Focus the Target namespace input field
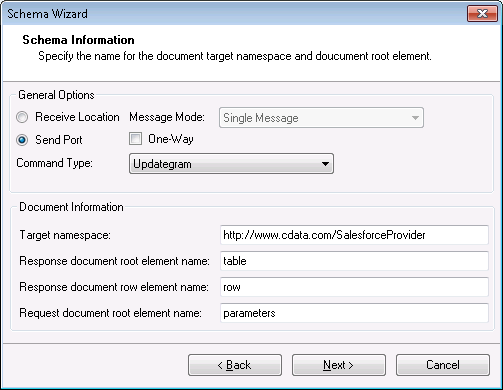The height and width of the screenshot is (390, 503). (x=354, y=235)
